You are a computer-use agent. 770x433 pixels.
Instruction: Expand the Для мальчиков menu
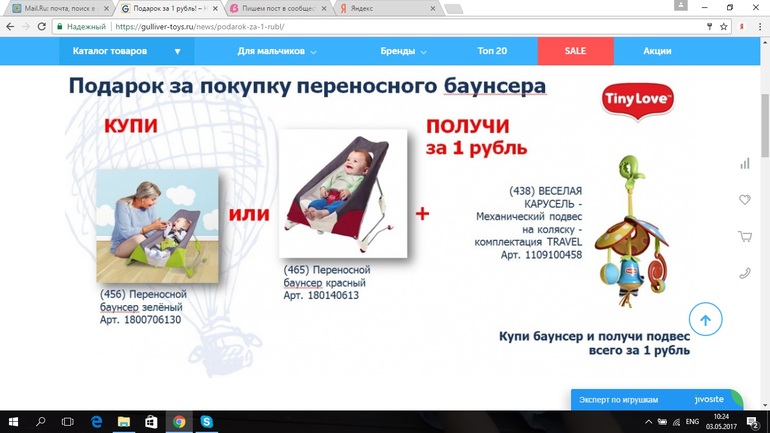[x=277, y=51]
